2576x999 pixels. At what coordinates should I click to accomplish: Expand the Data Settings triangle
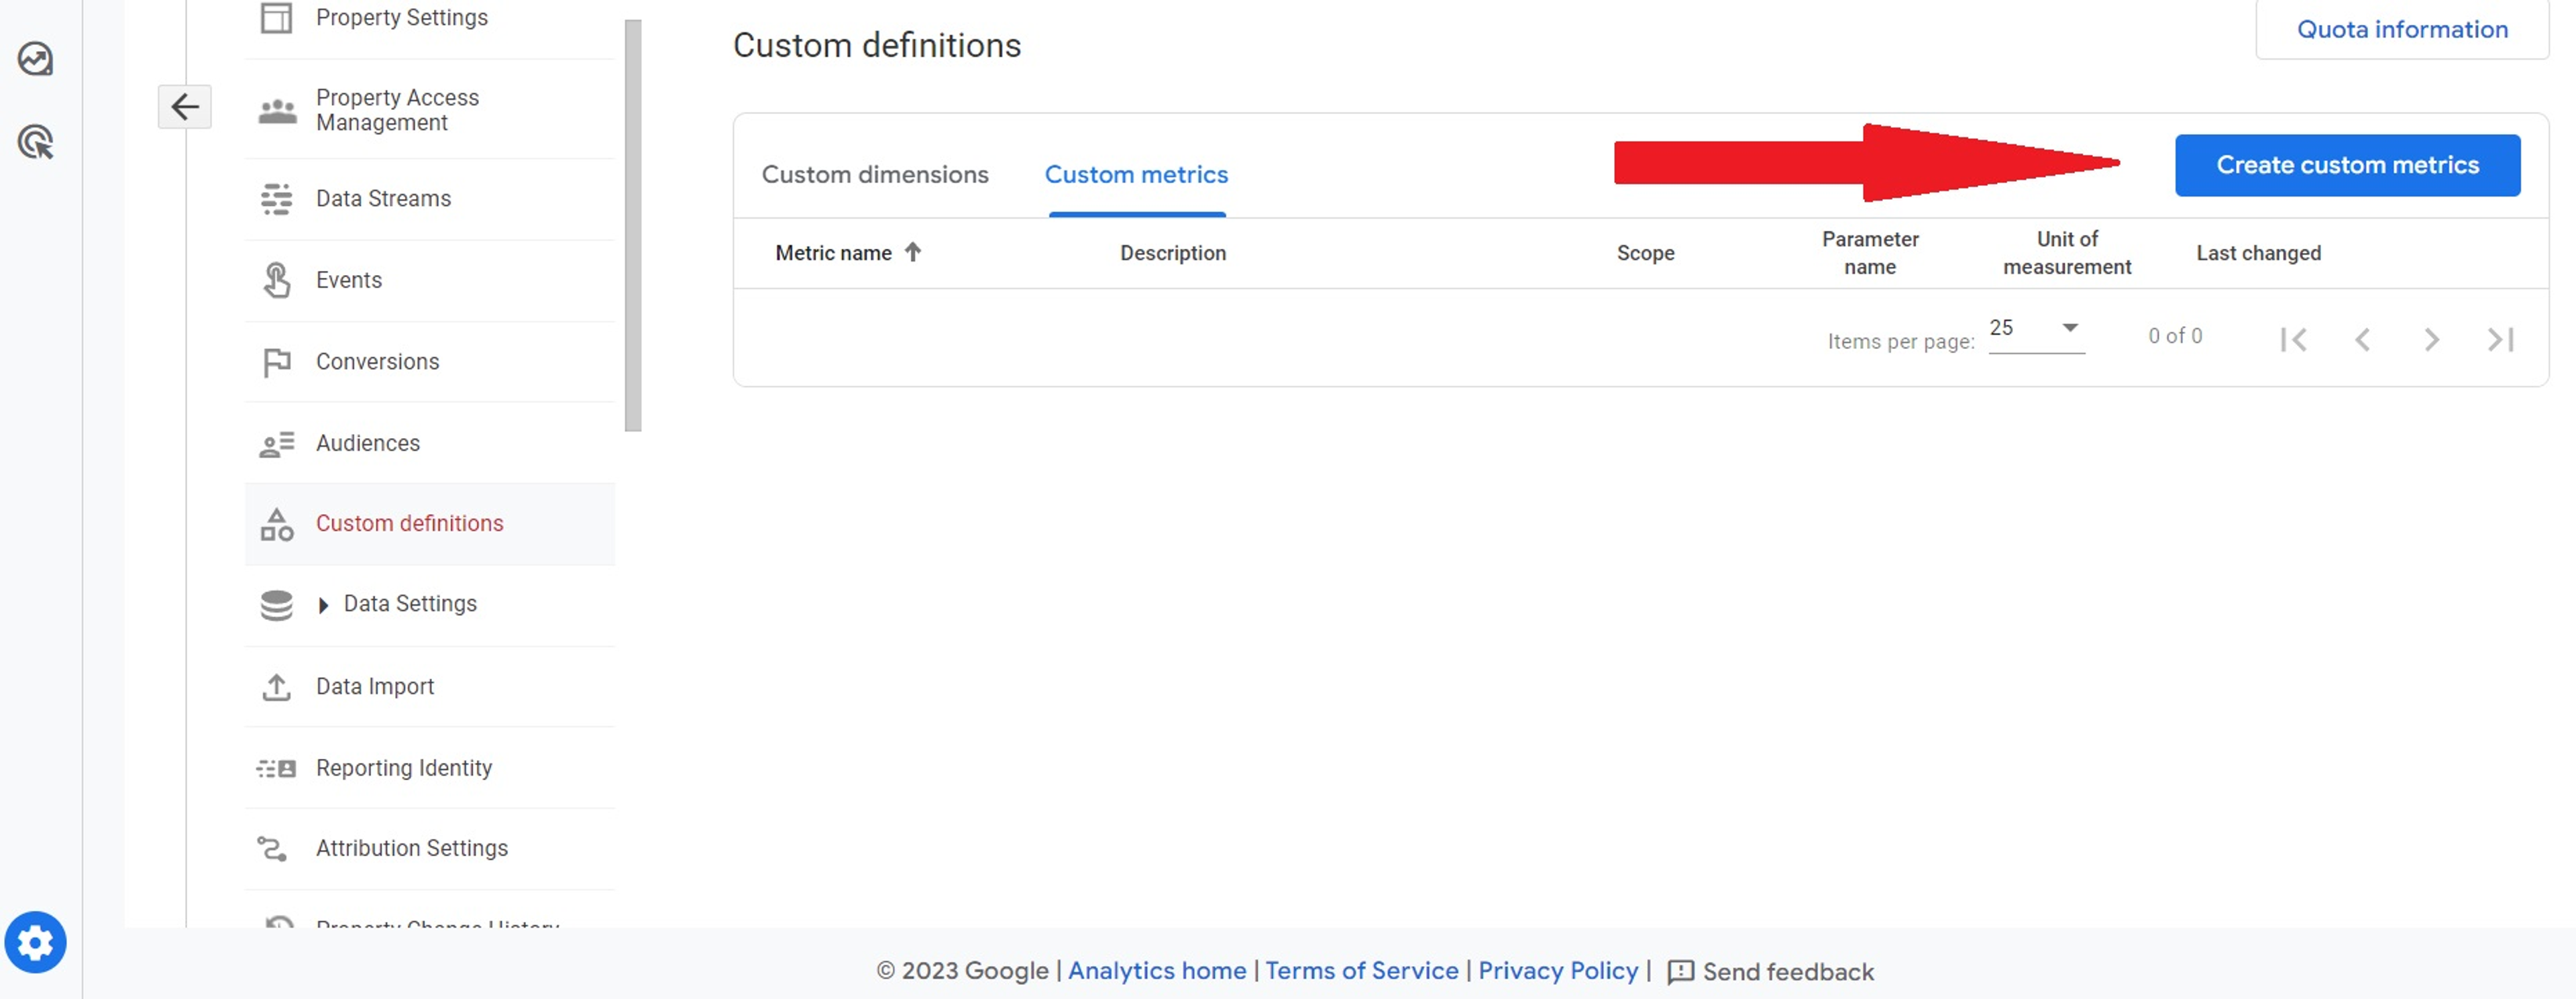[x=323, y=605]
